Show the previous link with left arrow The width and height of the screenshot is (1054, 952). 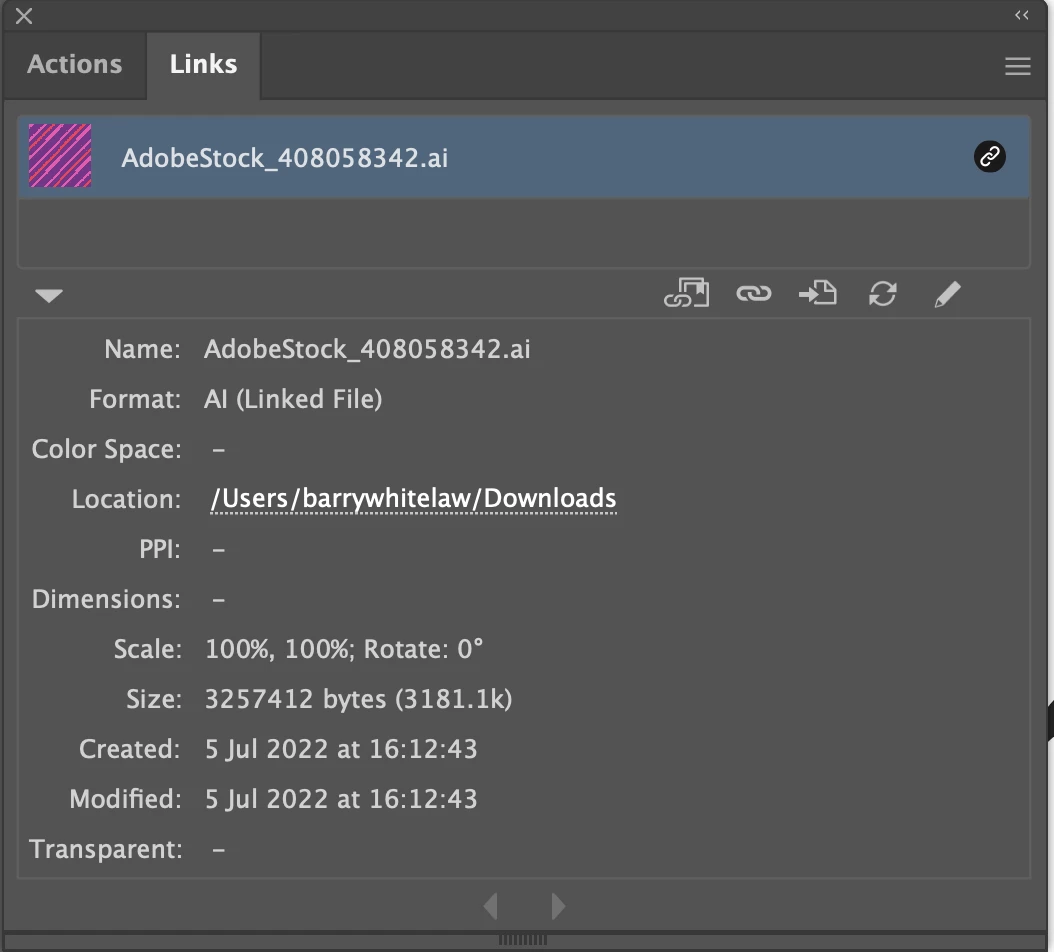[491, 906]
